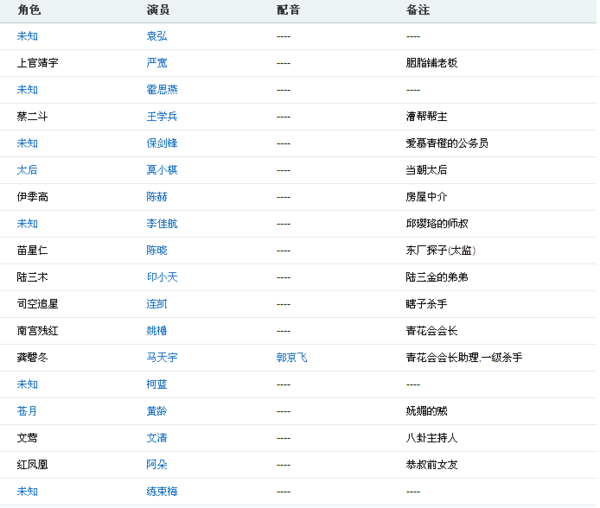Click the actor name 练束梅
The height and width of the screenshot is (508, 600).
(x=162, y=491)
